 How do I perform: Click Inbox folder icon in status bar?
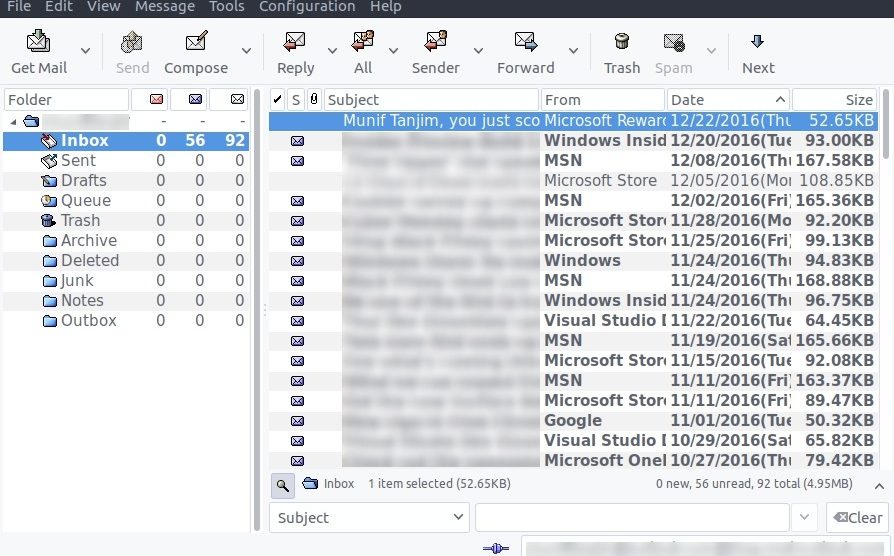pos(310,484)
